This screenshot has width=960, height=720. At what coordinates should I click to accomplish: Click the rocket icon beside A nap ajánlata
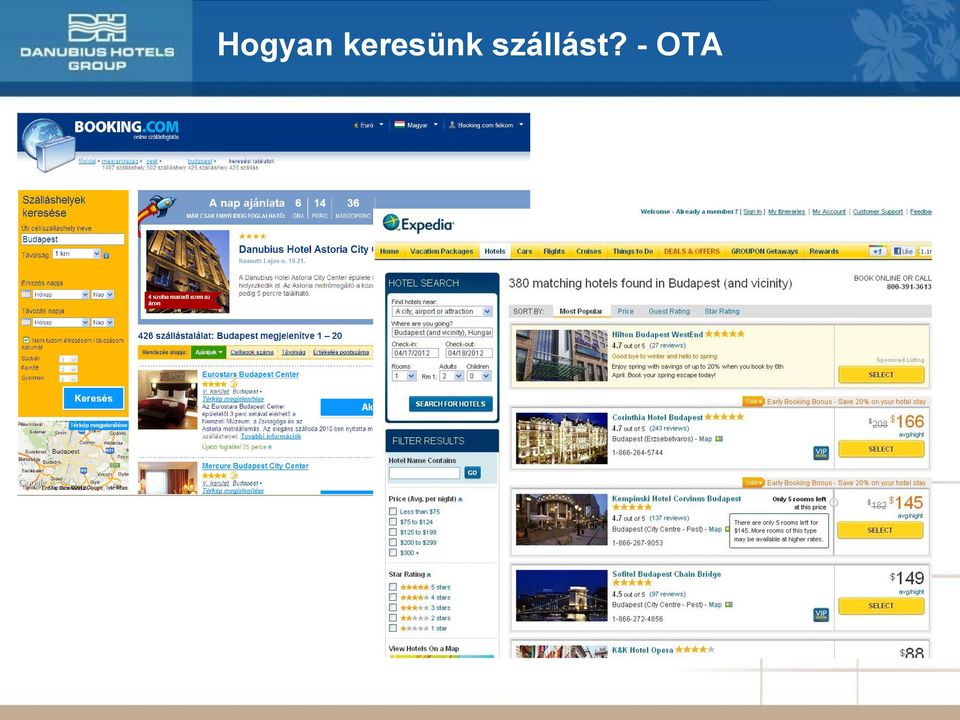pyautogui.click(x=156, y=210)
